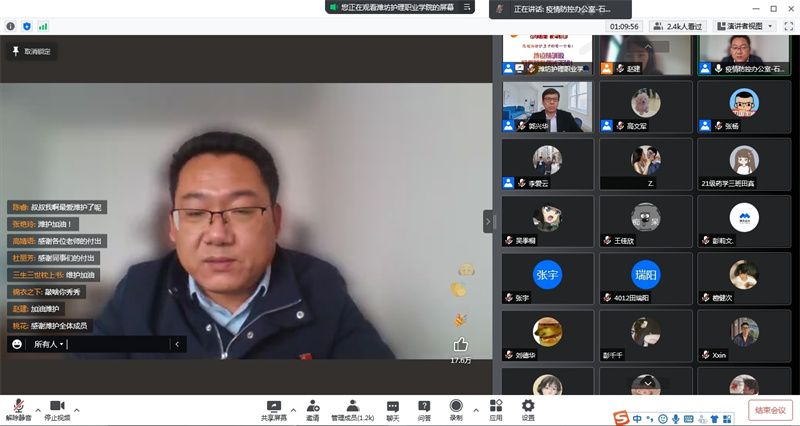Select 张宇 blue avatar tile

(547, 279)
